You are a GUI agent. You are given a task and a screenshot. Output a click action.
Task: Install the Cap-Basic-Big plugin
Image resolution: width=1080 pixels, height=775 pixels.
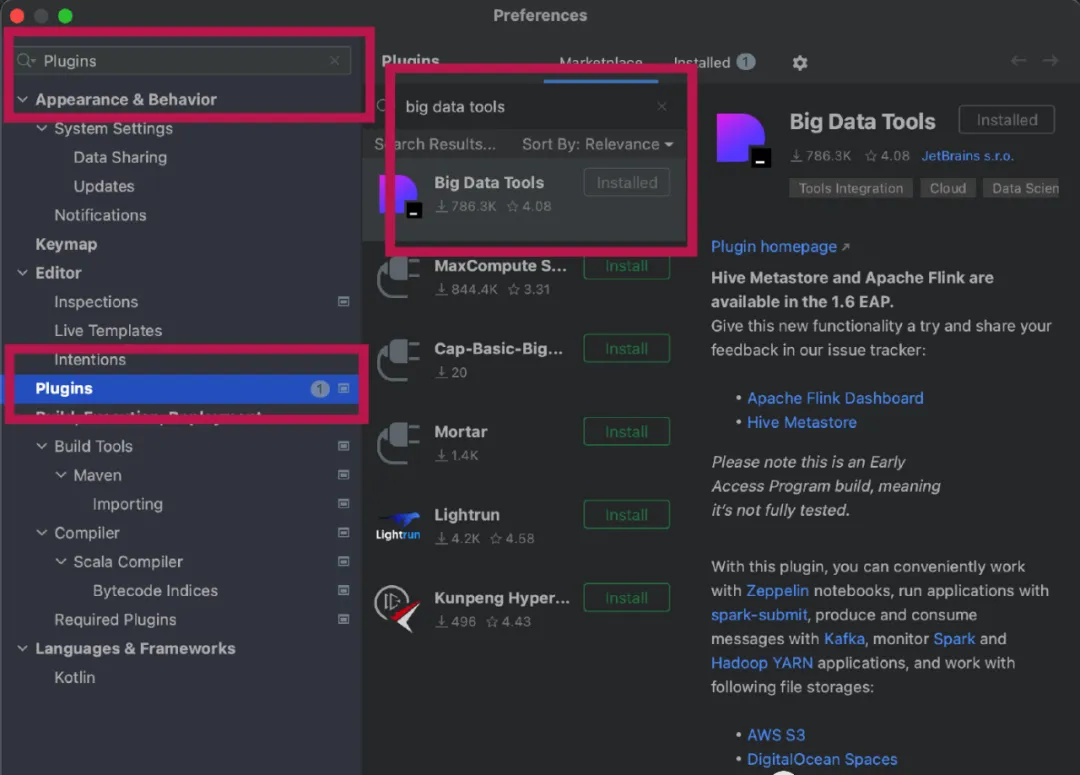click(x=626, y=349)
